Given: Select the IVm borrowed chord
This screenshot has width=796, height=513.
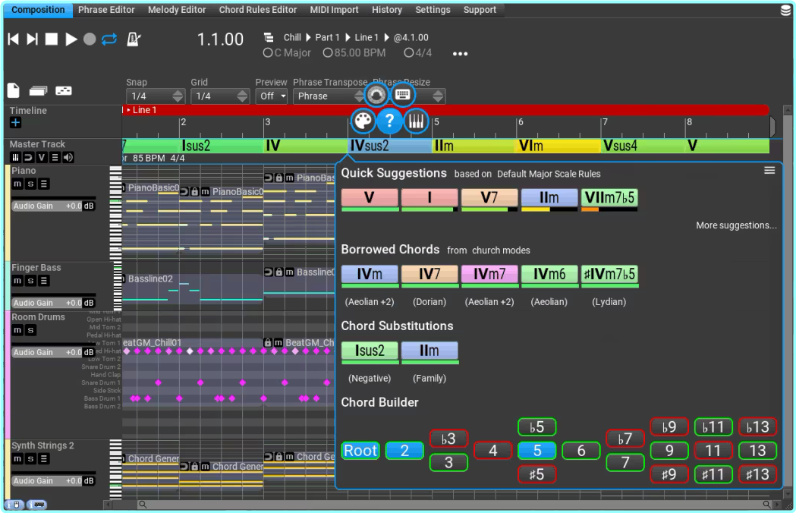Looking at the screenshot, I should [370, 275].
